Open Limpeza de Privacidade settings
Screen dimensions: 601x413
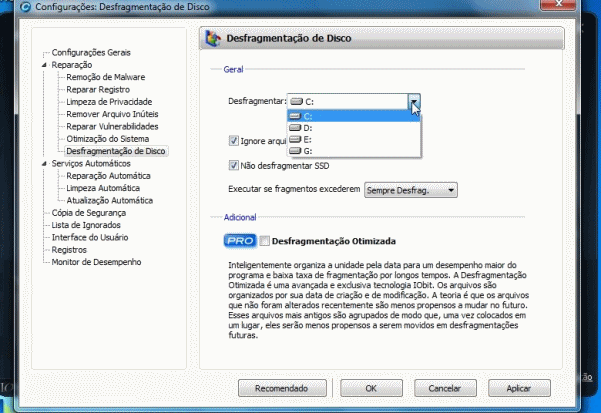[109, 102]
